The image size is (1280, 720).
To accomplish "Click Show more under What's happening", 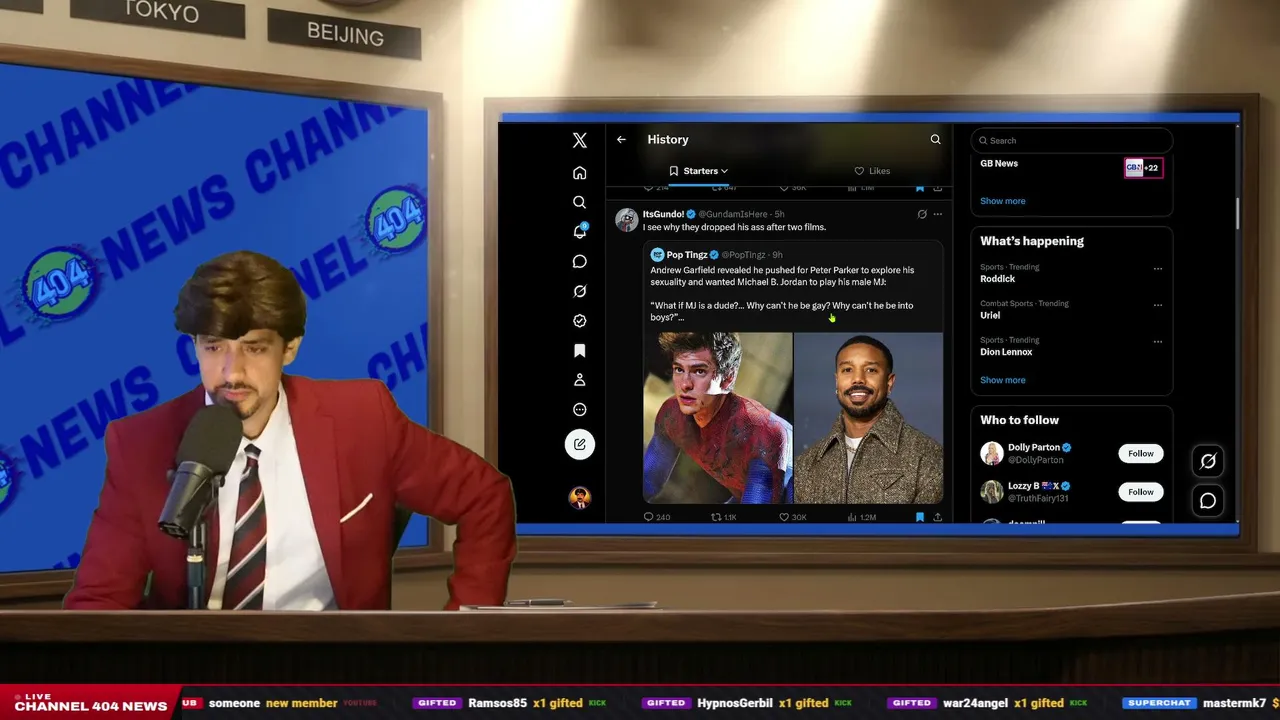I will 1002,380.
